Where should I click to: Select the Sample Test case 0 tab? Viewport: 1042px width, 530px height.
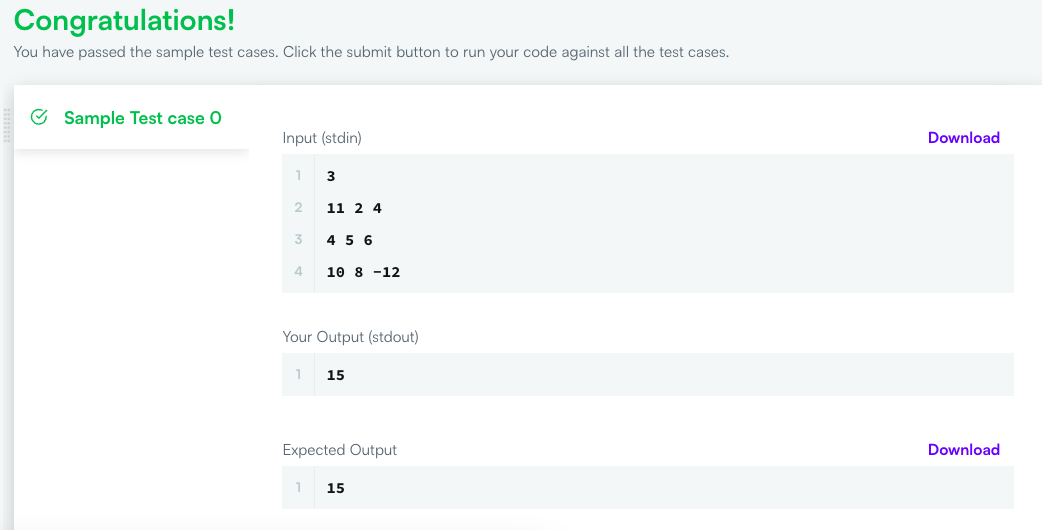tap(132, 118)
